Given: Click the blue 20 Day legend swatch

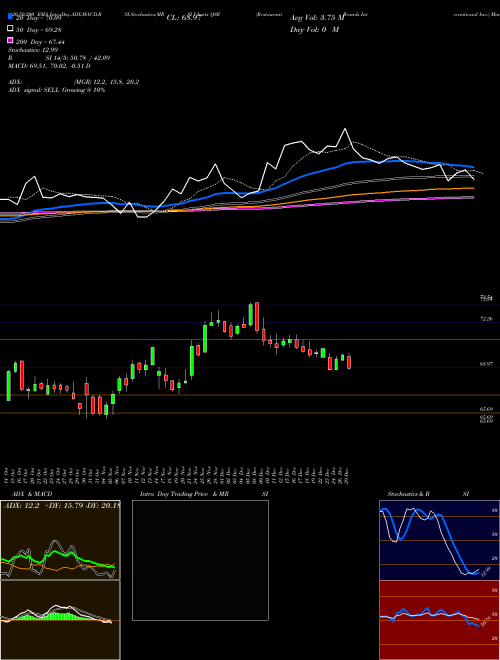Looking at the screenshot, I should coord(11,16).
